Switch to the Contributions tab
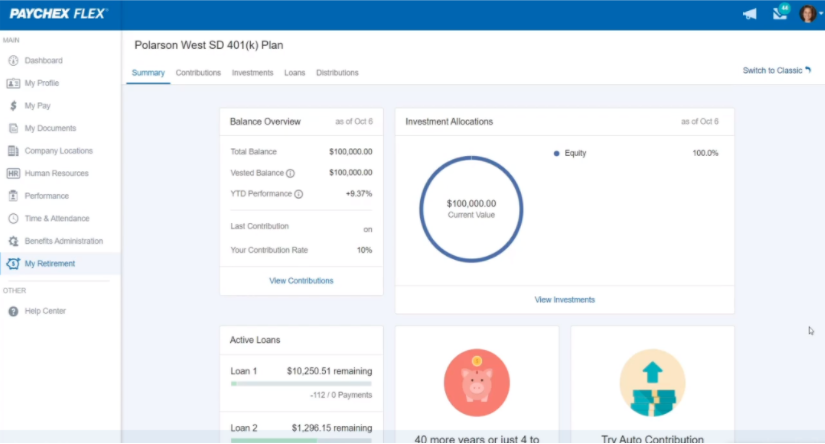Image resolution: width=825 pixels, height=444 pixels. (198, 73)
